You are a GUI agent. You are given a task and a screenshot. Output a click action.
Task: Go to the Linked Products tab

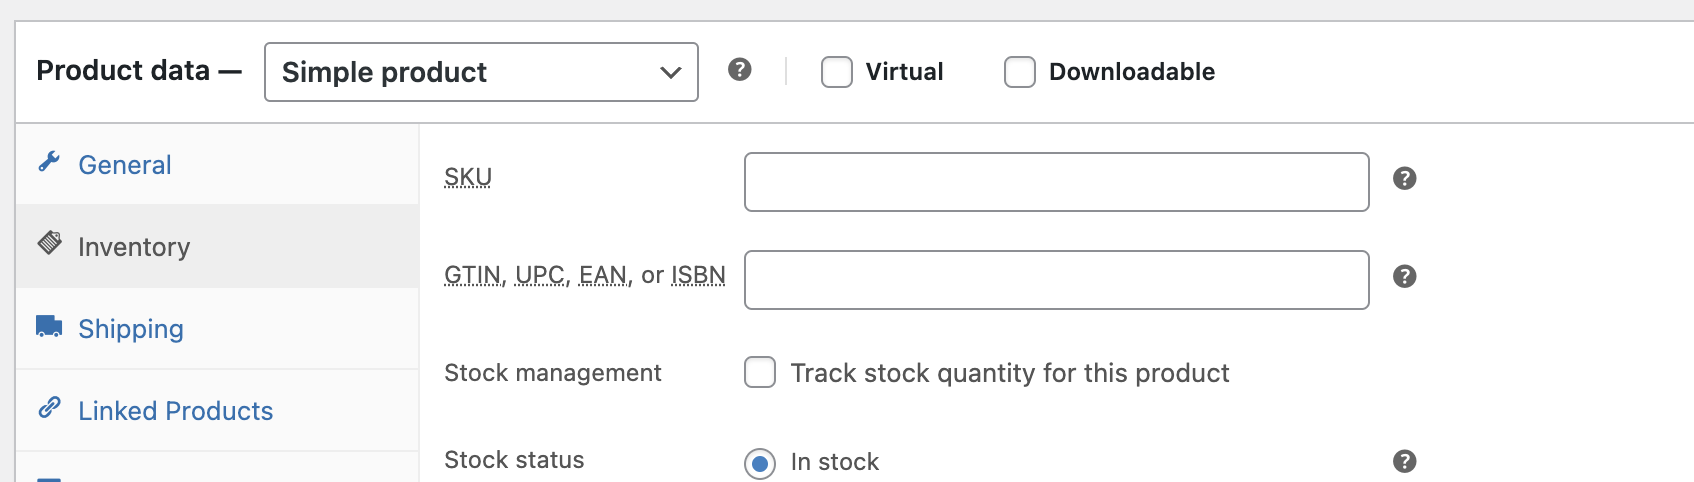coord(176,411)
